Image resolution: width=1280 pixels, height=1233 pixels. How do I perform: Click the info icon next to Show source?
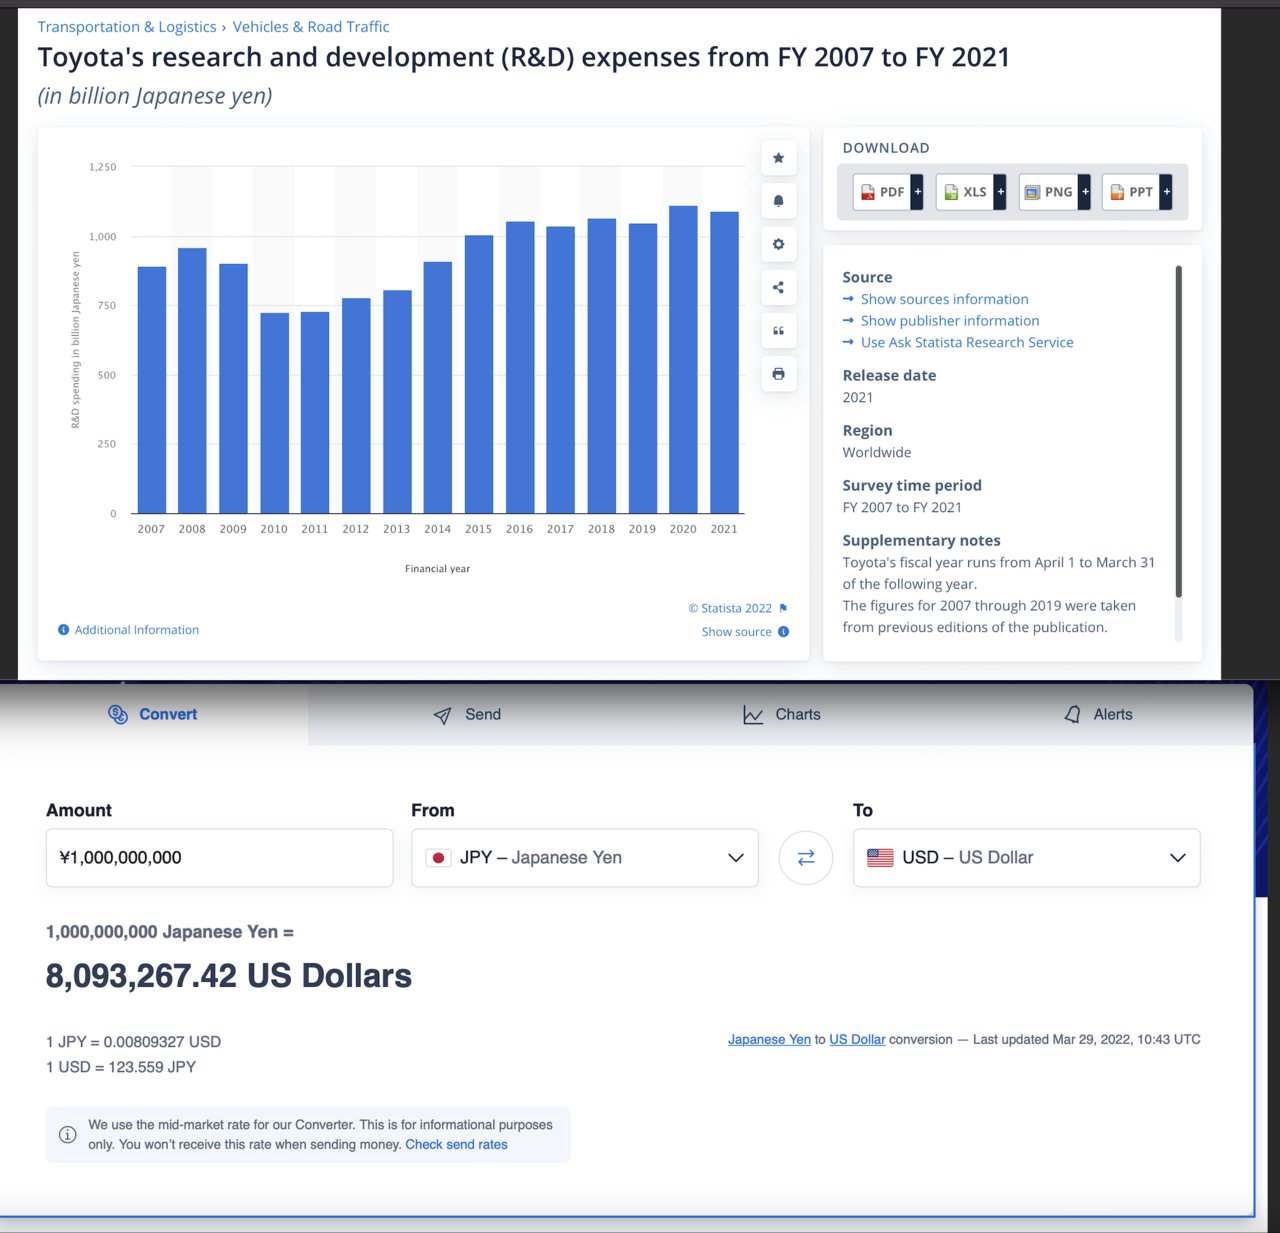tap(784, 632)
